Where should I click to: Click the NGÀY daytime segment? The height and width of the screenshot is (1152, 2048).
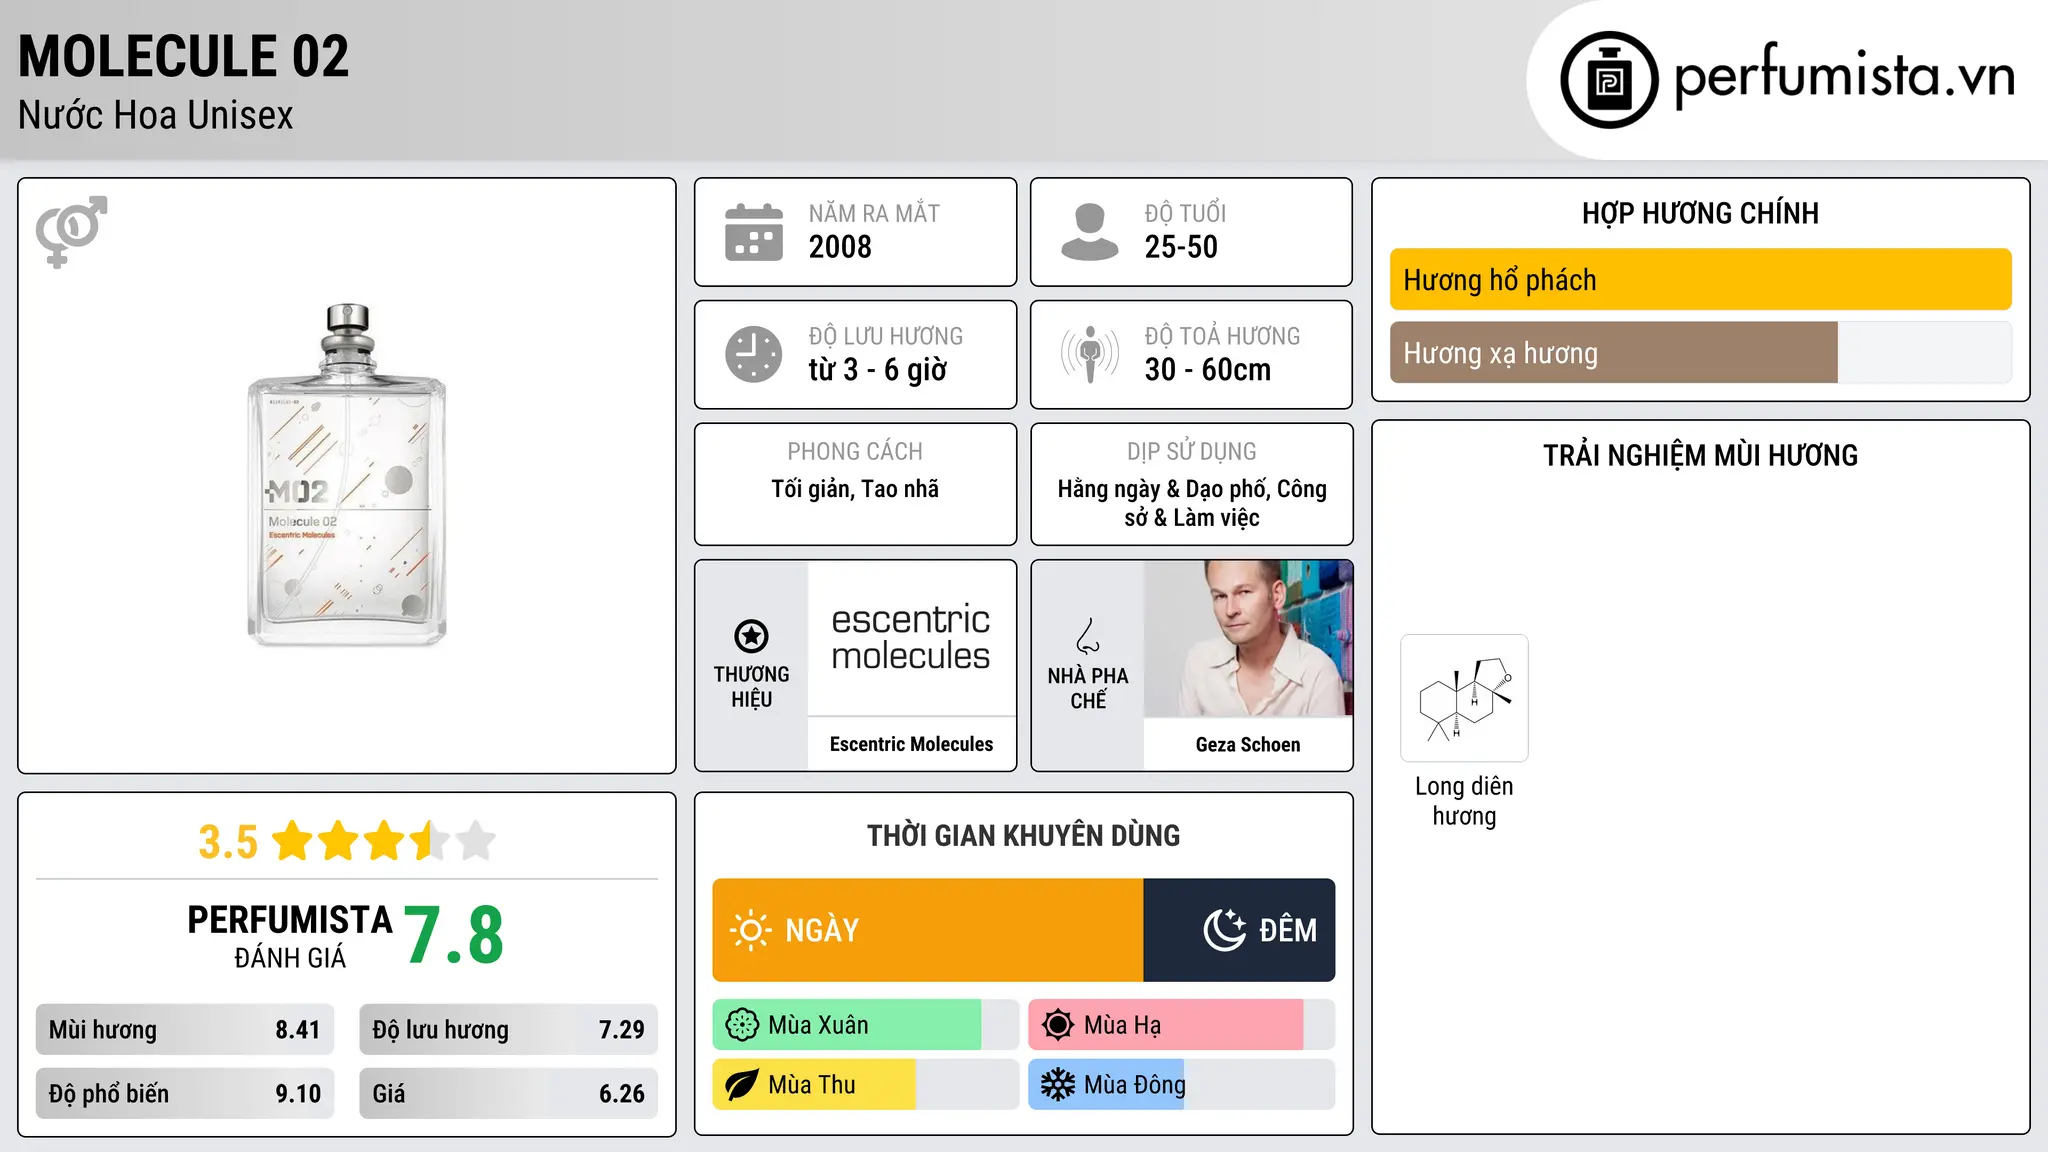pos(928,930)
